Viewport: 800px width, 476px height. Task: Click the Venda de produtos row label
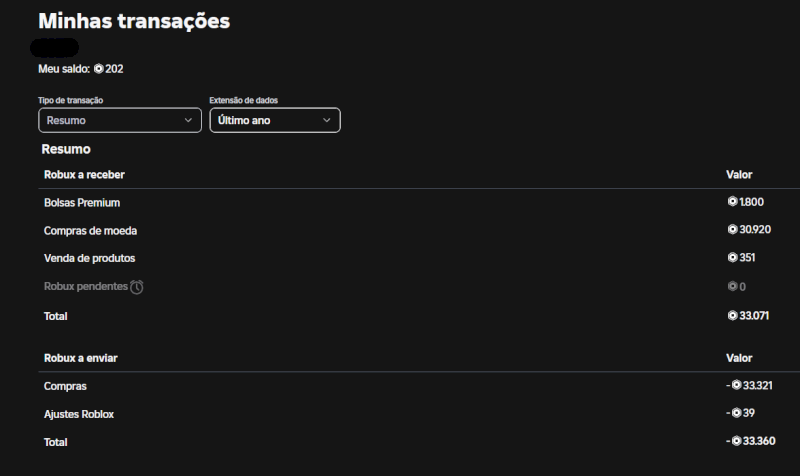coord(89,258)
